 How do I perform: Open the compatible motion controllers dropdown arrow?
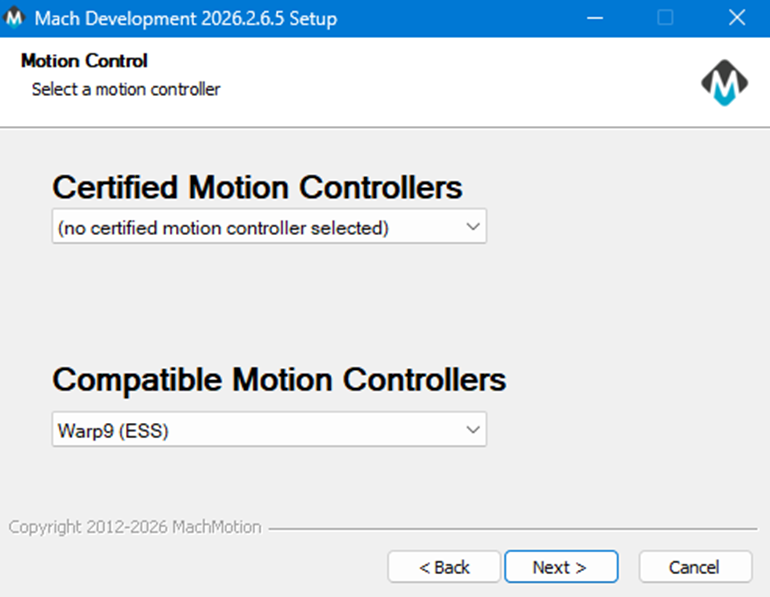pos(473,430)
